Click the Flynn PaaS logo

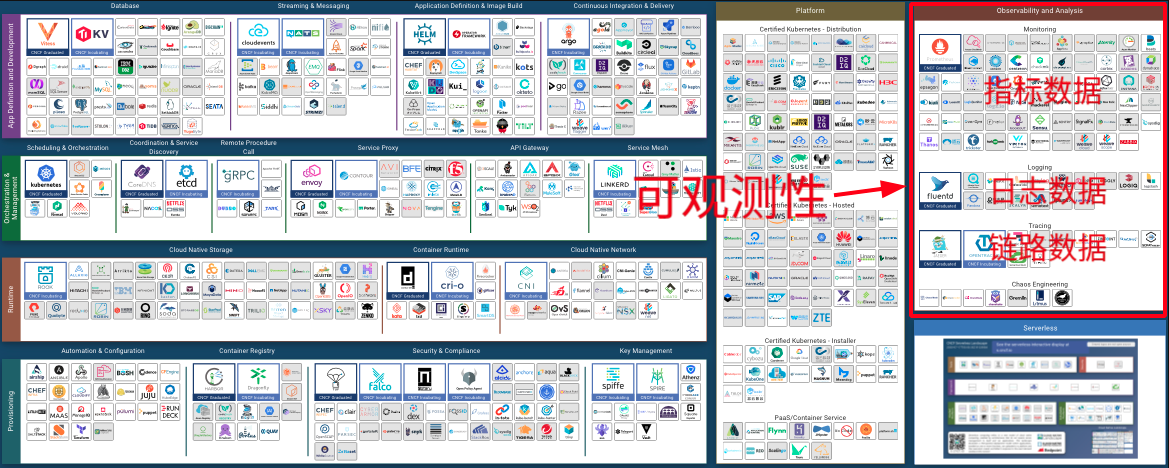coord(778,431)
